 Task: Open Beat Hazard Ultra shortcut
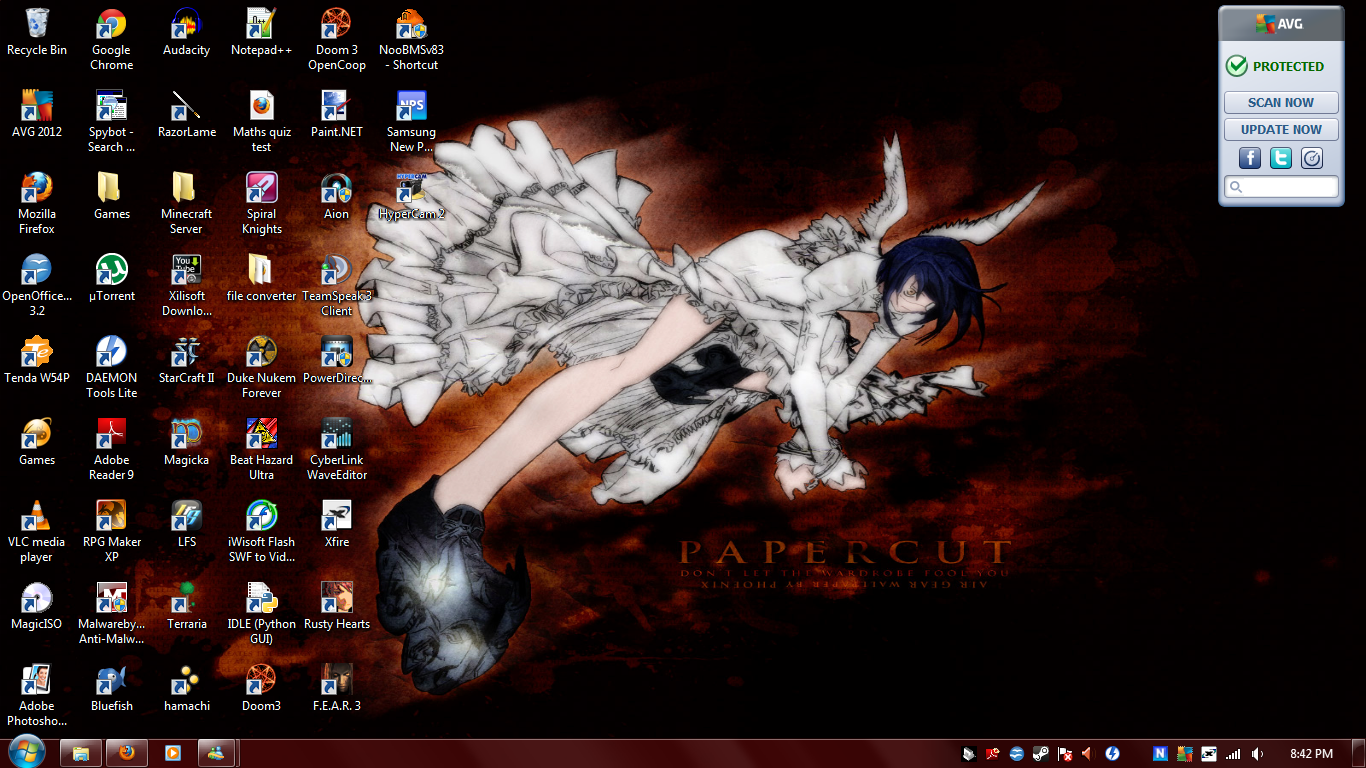(x=261, y=450)
